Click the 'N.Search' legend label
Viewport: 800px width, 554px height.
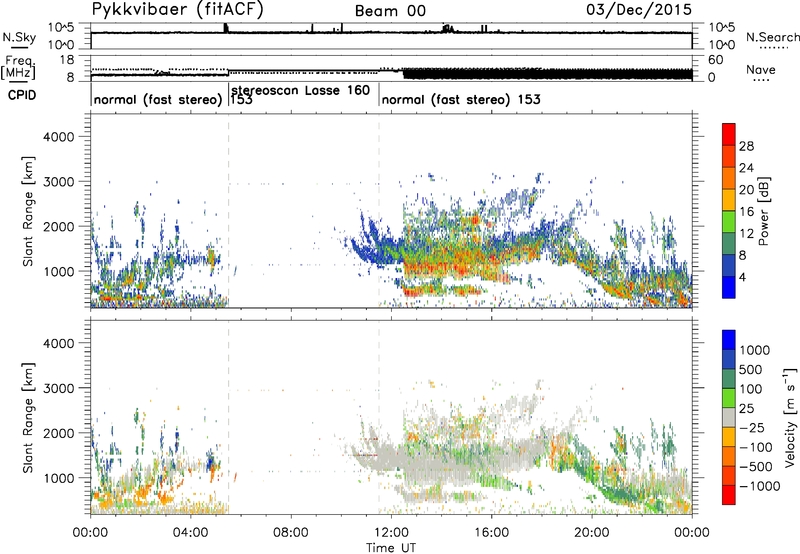pyautogui.click(x=772, y=37)
